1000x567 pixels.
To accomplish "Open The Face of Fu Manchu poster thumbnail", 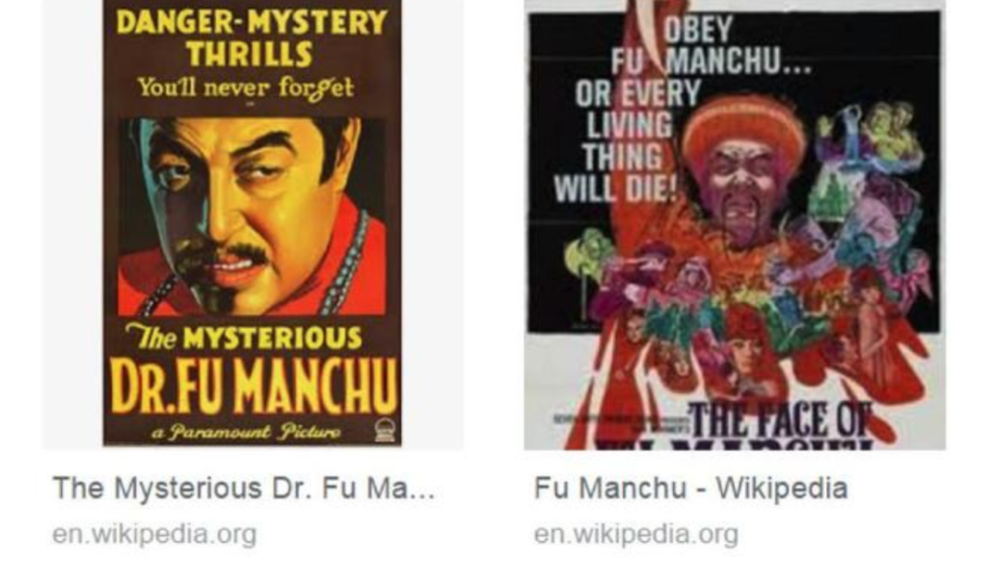I will point(735,225).
